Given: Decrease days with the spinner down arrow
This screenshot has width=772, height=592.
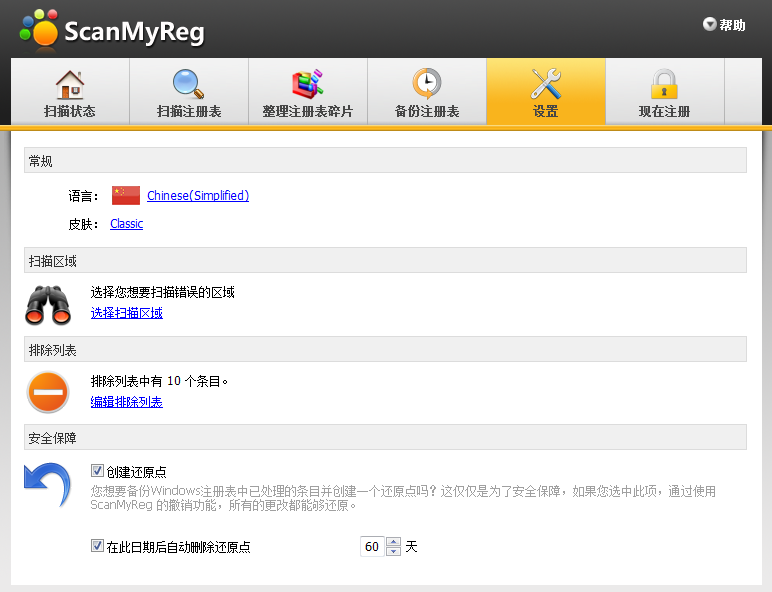Looking at the screenshot, I should tap(393, 552).
